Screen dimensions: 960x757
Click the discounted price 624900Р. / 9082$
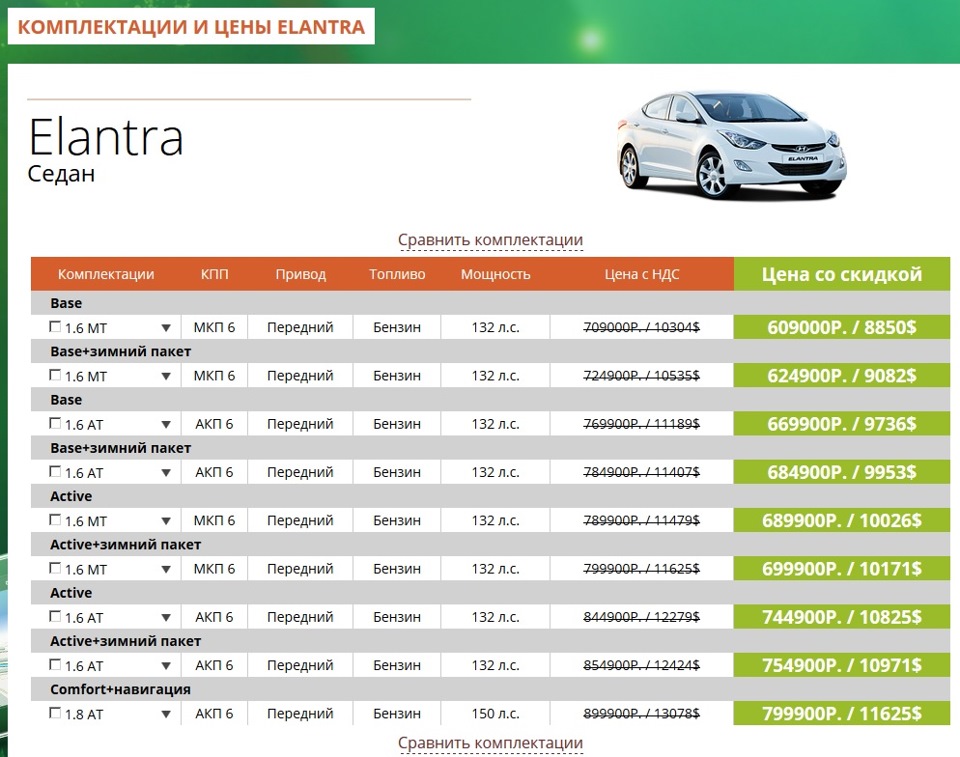(842, 375)
